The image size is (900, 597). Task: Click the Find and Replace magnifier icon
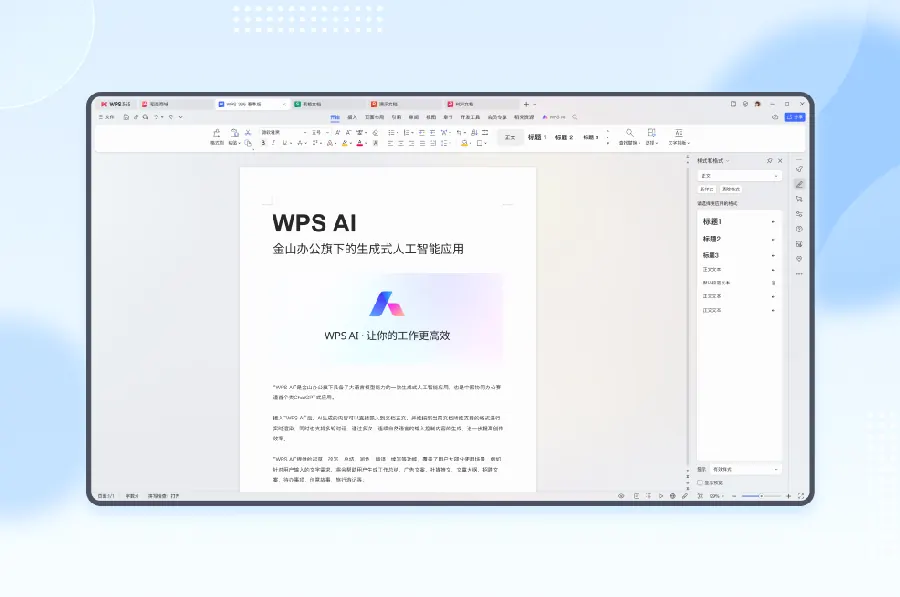[x=630, y=133]
